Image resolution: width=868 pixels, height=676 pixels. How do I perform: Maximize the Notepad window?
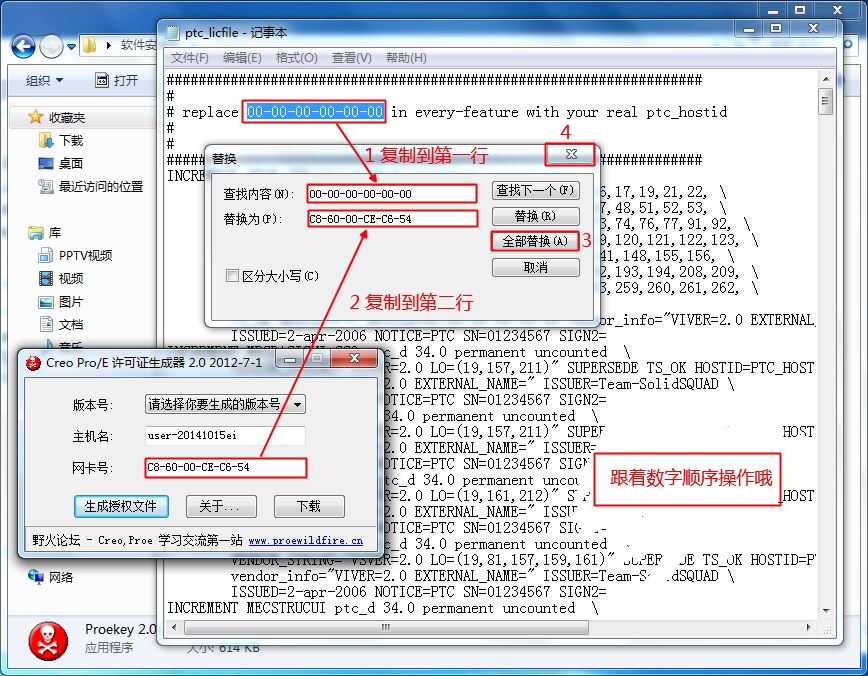point(776,29)
